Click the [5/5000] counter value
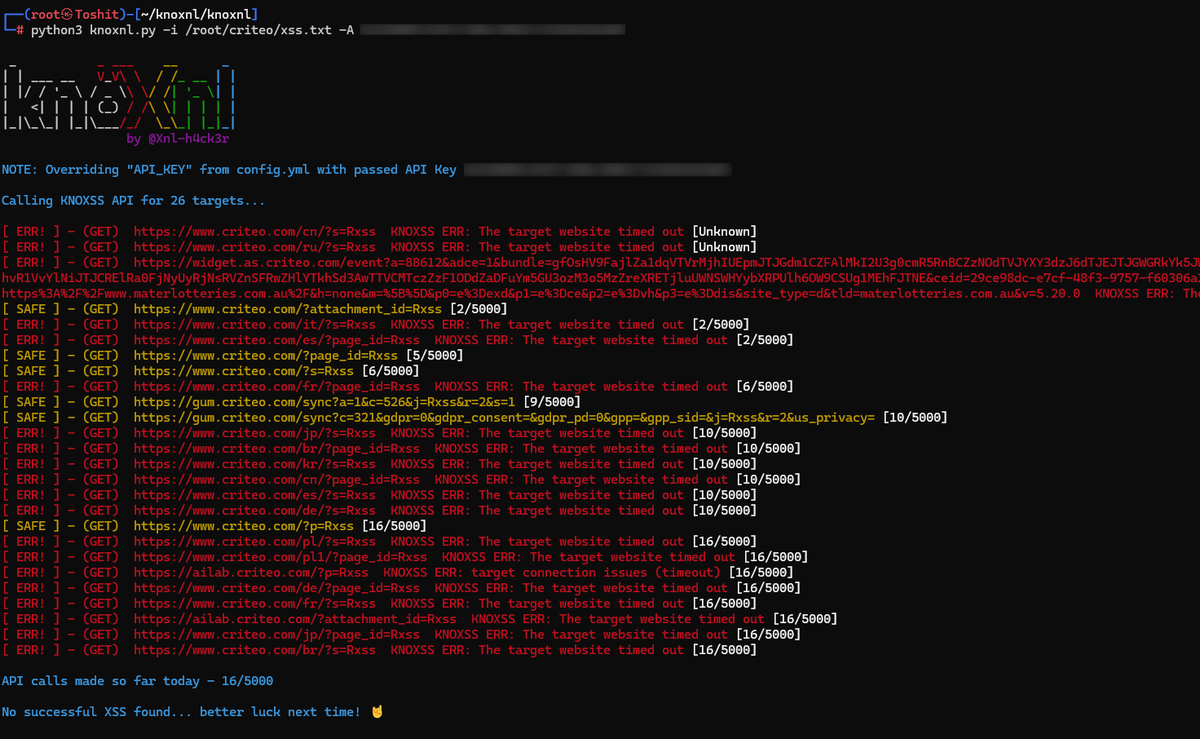This screenshot has height=739, width=1200. coord(435,356)
